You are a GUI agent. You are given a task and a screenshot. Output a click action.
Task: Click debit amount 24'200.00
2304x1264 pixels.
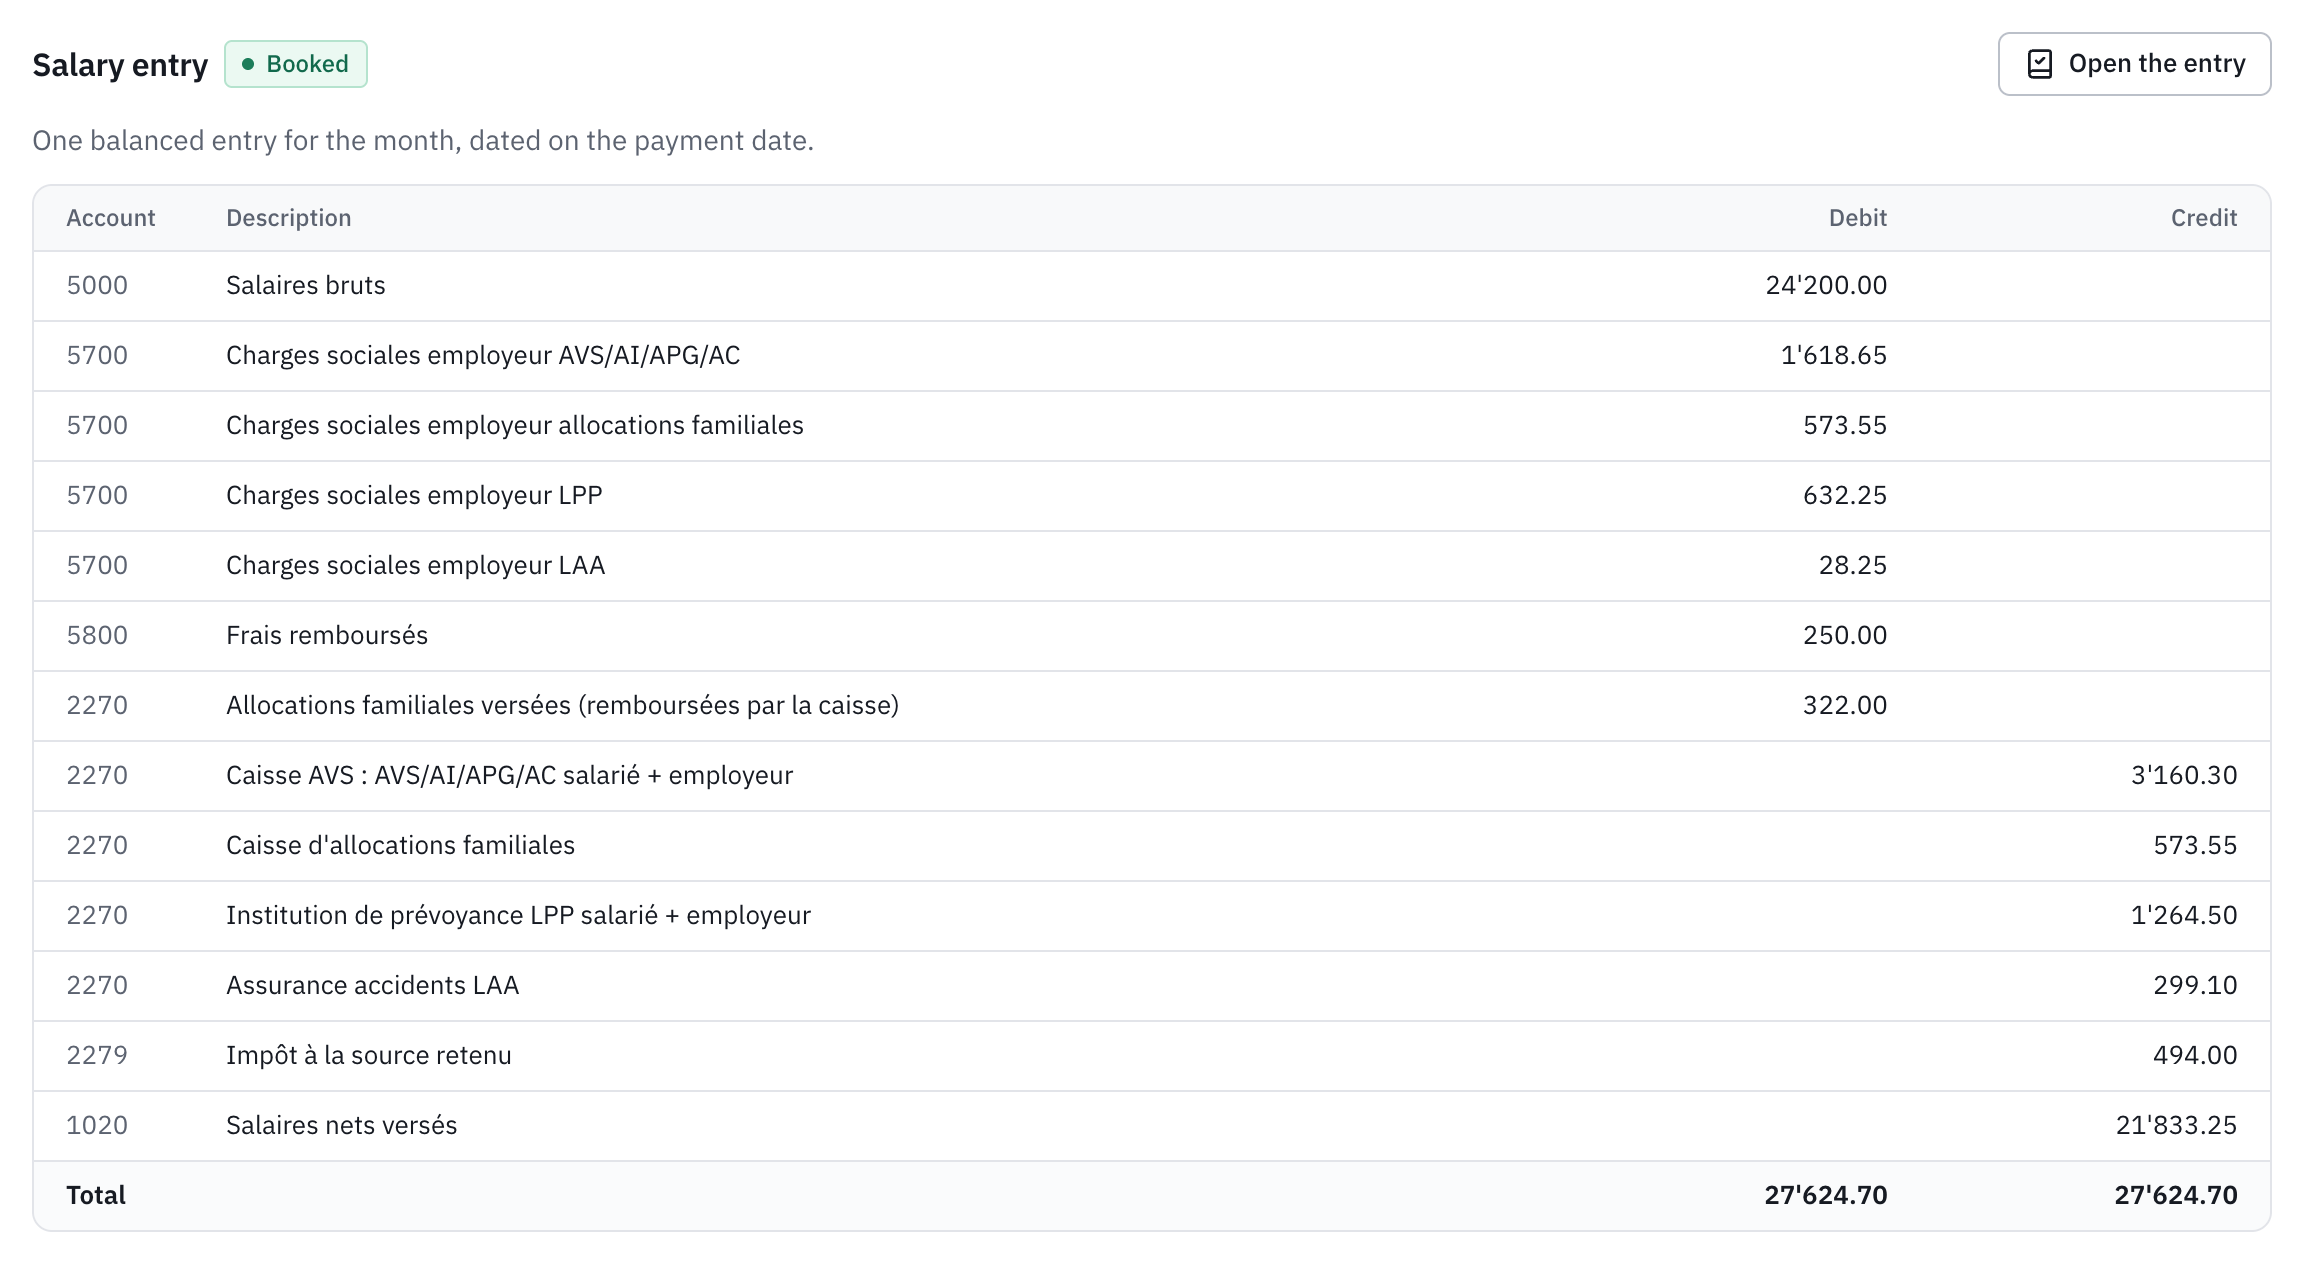[1826, 285]
